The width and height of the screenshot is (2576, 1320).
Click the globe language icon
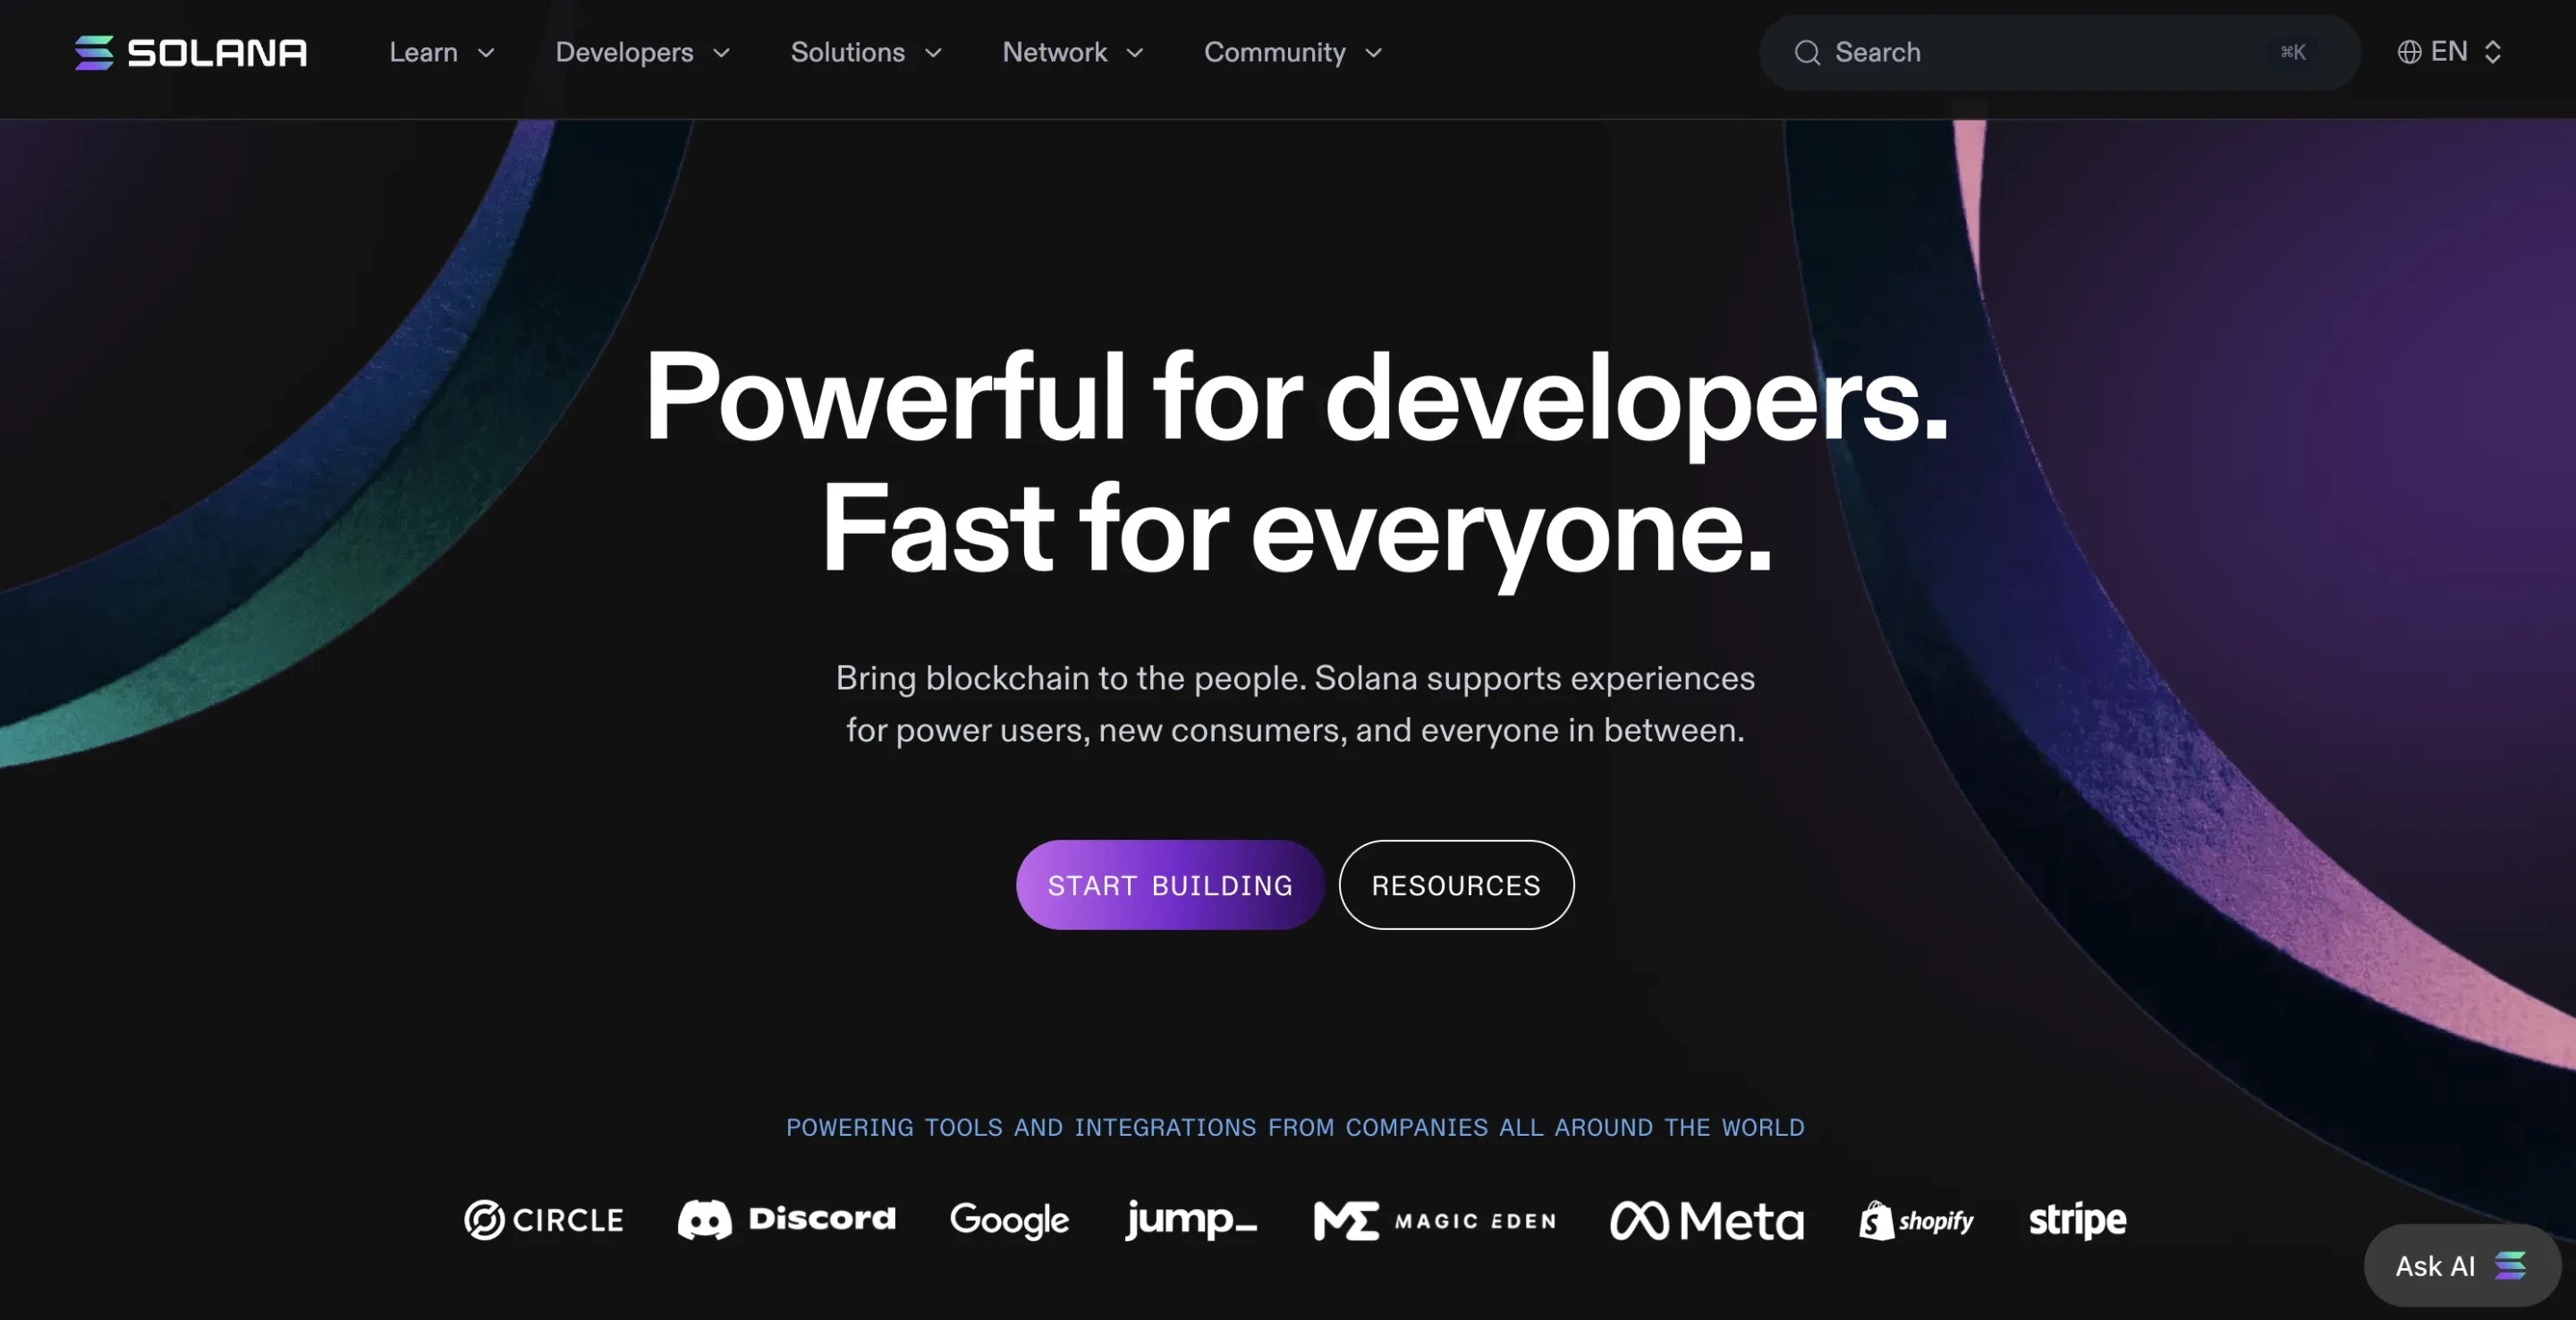[x=2409, y=52]
